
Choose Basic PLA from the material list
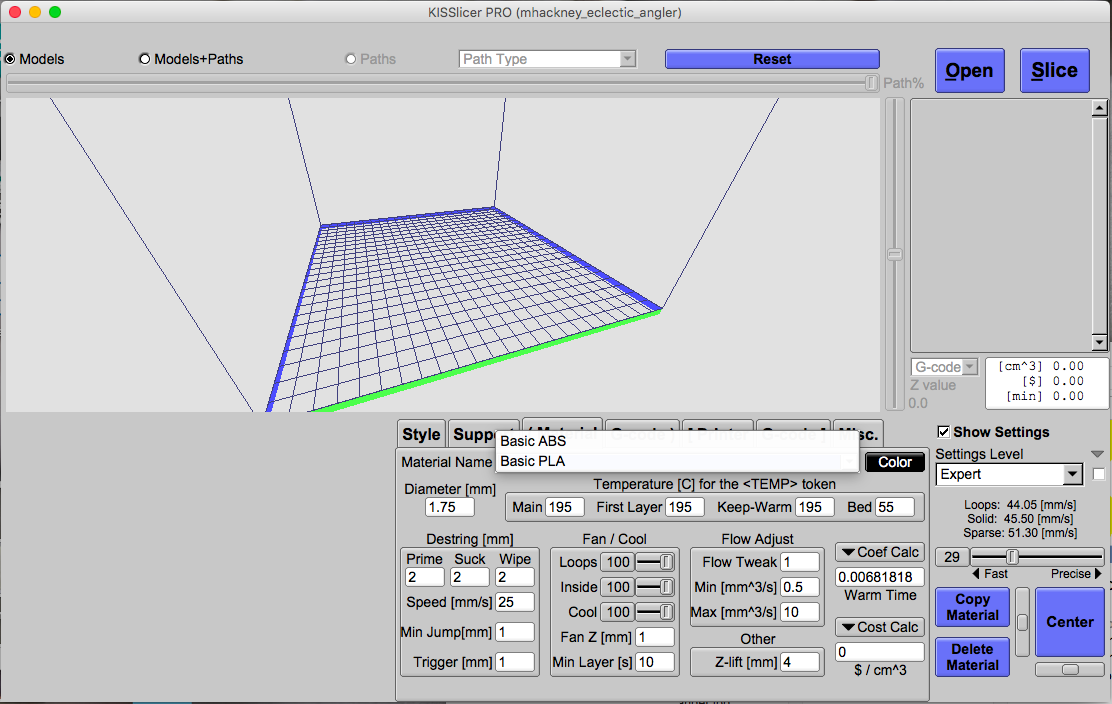[x=533, y=461]
